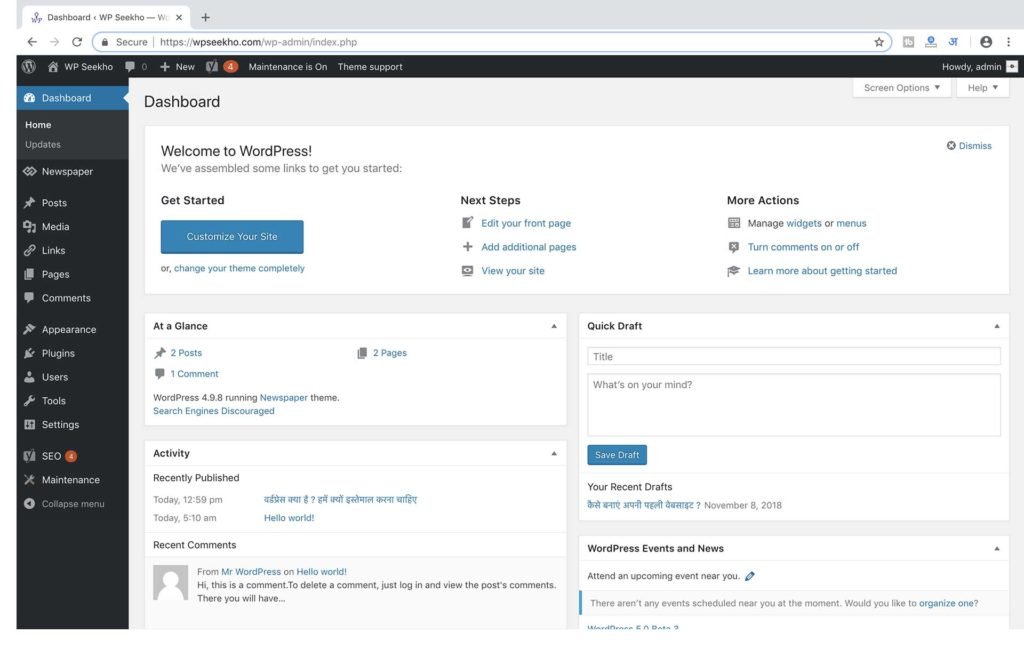Click Customize Your Site button
This screenshot has height=649, width=1024.
[232, 236]
